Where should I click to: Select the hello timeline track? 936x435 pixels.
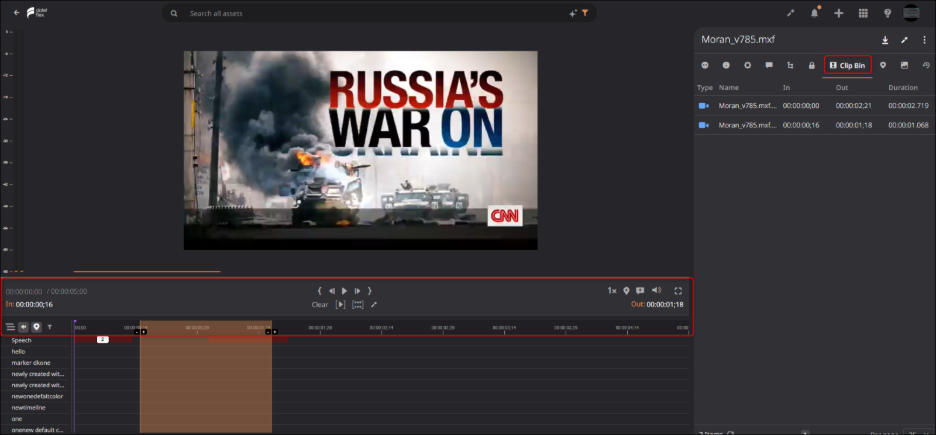tap(19, 351)
